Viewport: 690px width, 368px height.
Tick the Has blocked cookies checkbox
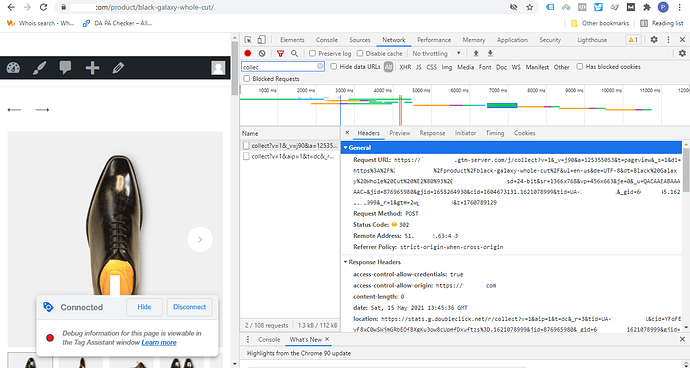580,66
